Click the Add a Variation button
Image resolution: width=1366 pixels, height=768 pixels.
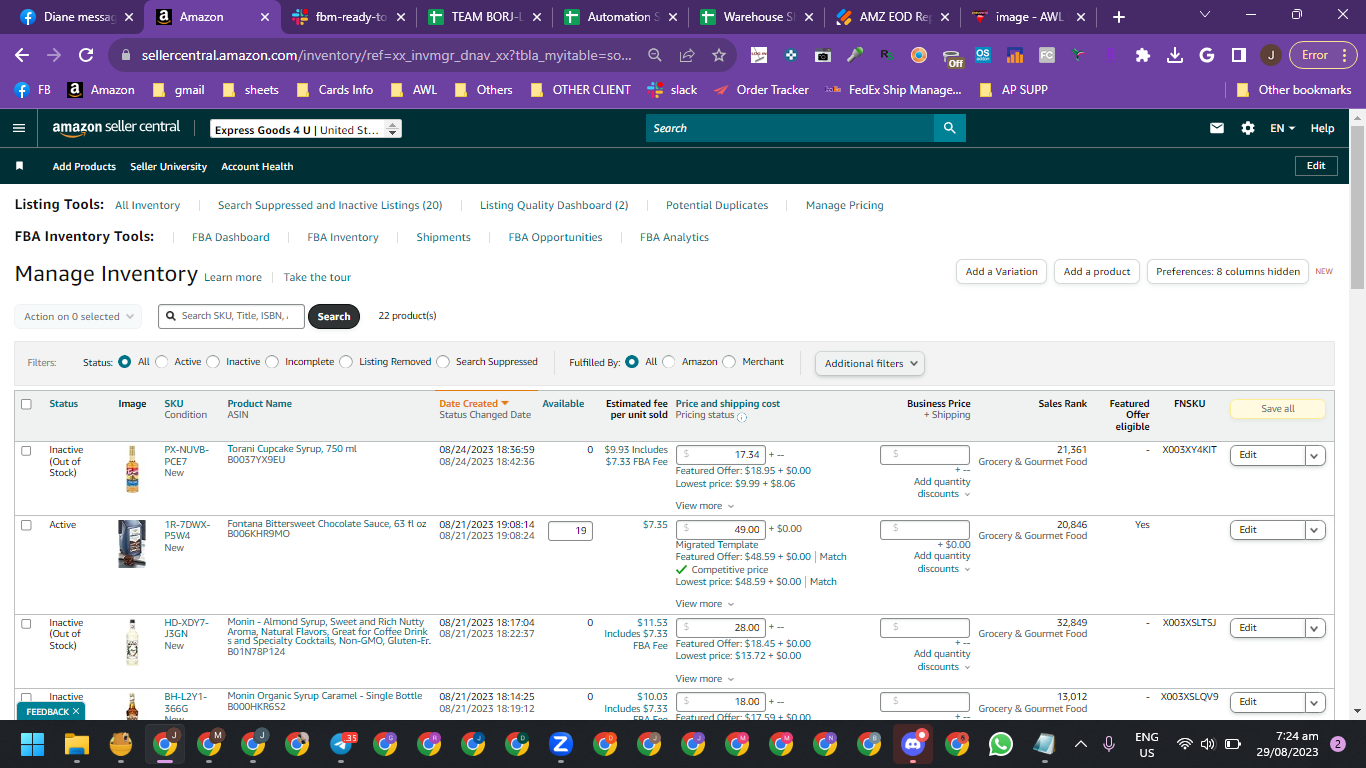[1001, 271]
